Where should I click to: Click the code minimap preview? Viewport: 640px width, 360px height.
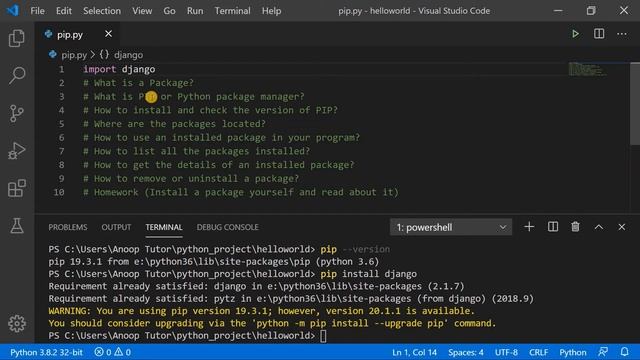pyautogui.click(x=587, y=69)
